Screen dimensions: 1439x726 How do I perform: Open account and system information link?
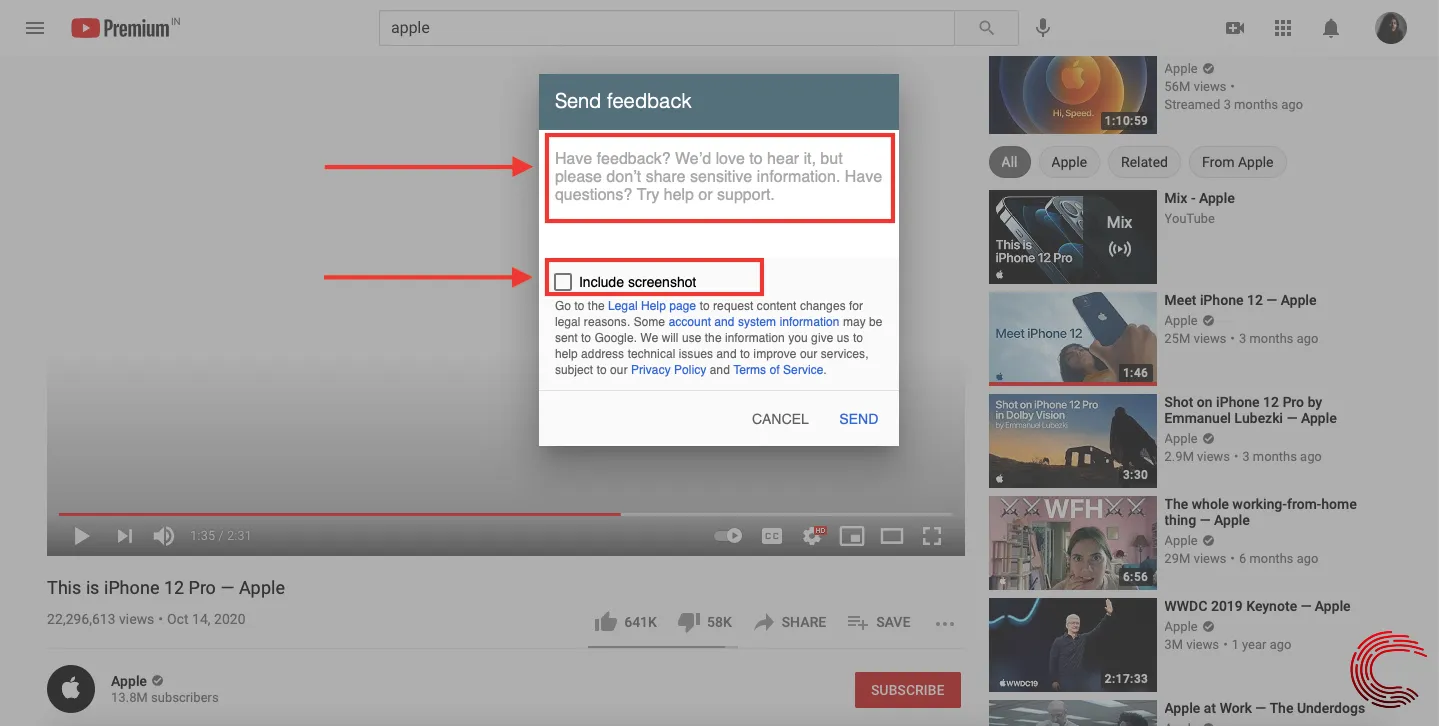tap(754, 322)
